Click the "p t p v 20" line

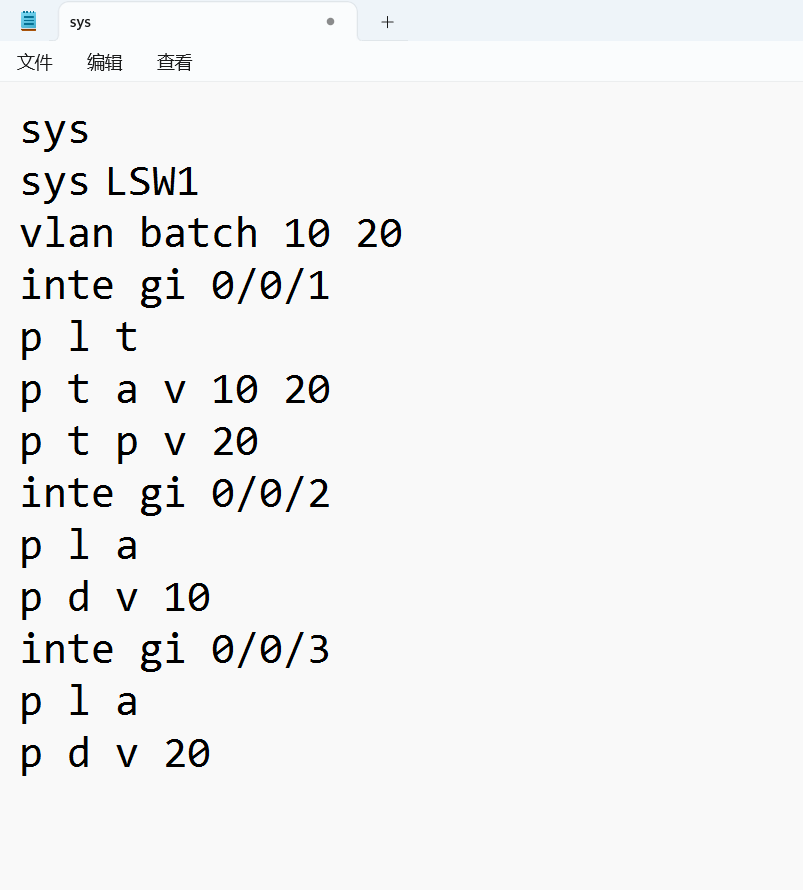pos(139,443)
